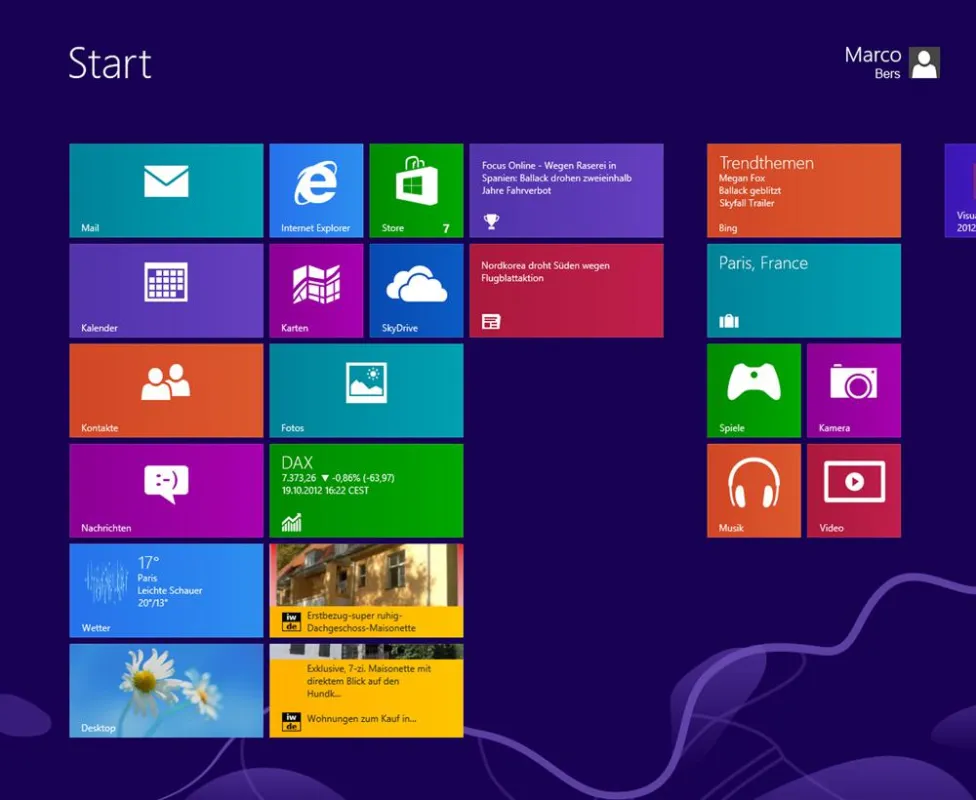Image resolution: width=976 pixels, height=800 pixels.
Task: Click the 17° temperature reading
Action: coord(148,563)
